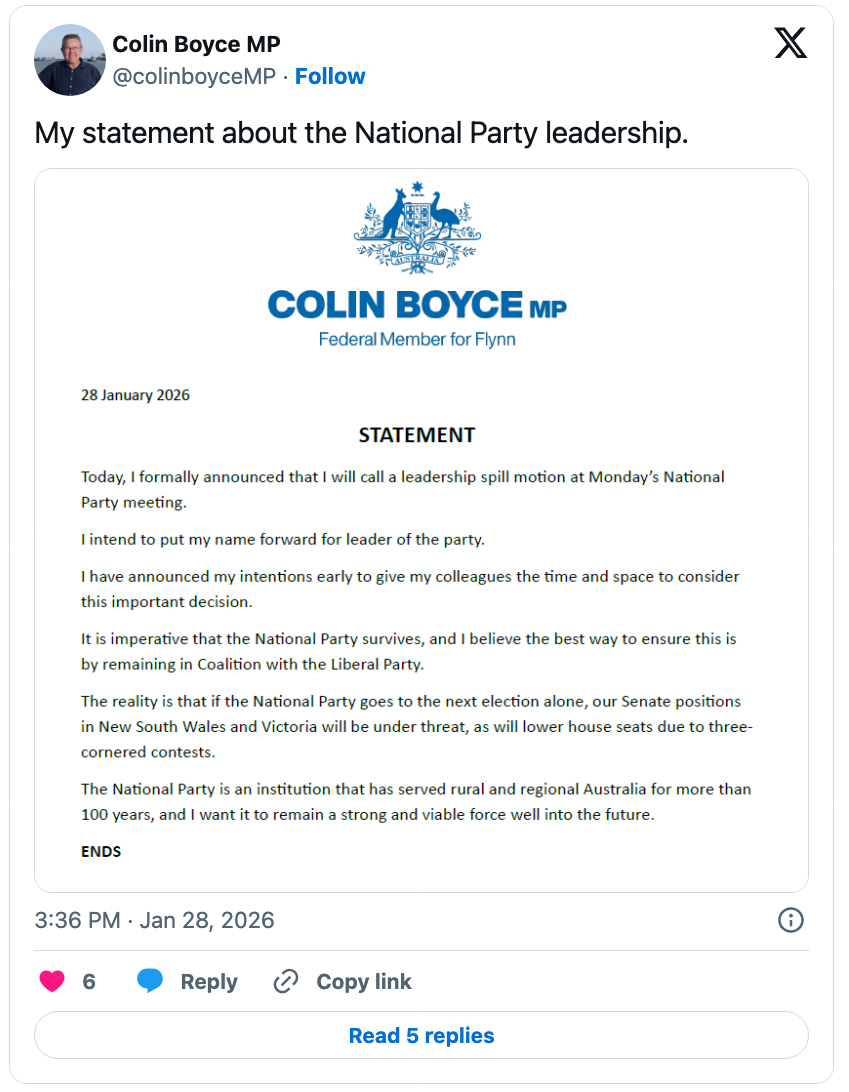Click the Federal Member for Flynn subtitle
Screen dimensions: 849x1092
pyautogui.click(x=417, y=339)
